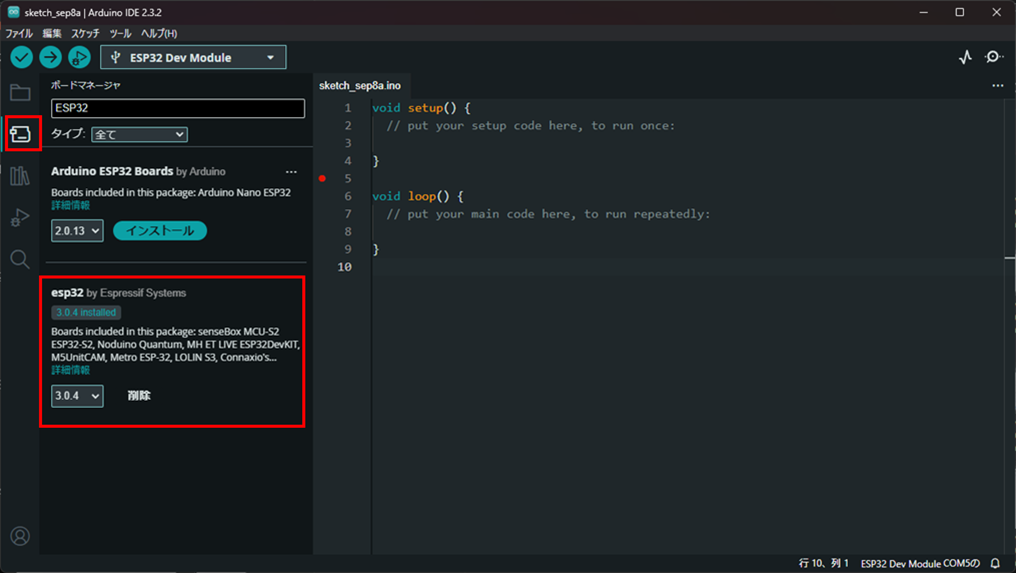Click the Verify checkmark button
Viewport: 1016px width, 573px height.
pyautogui.click(x=21, y=58)
